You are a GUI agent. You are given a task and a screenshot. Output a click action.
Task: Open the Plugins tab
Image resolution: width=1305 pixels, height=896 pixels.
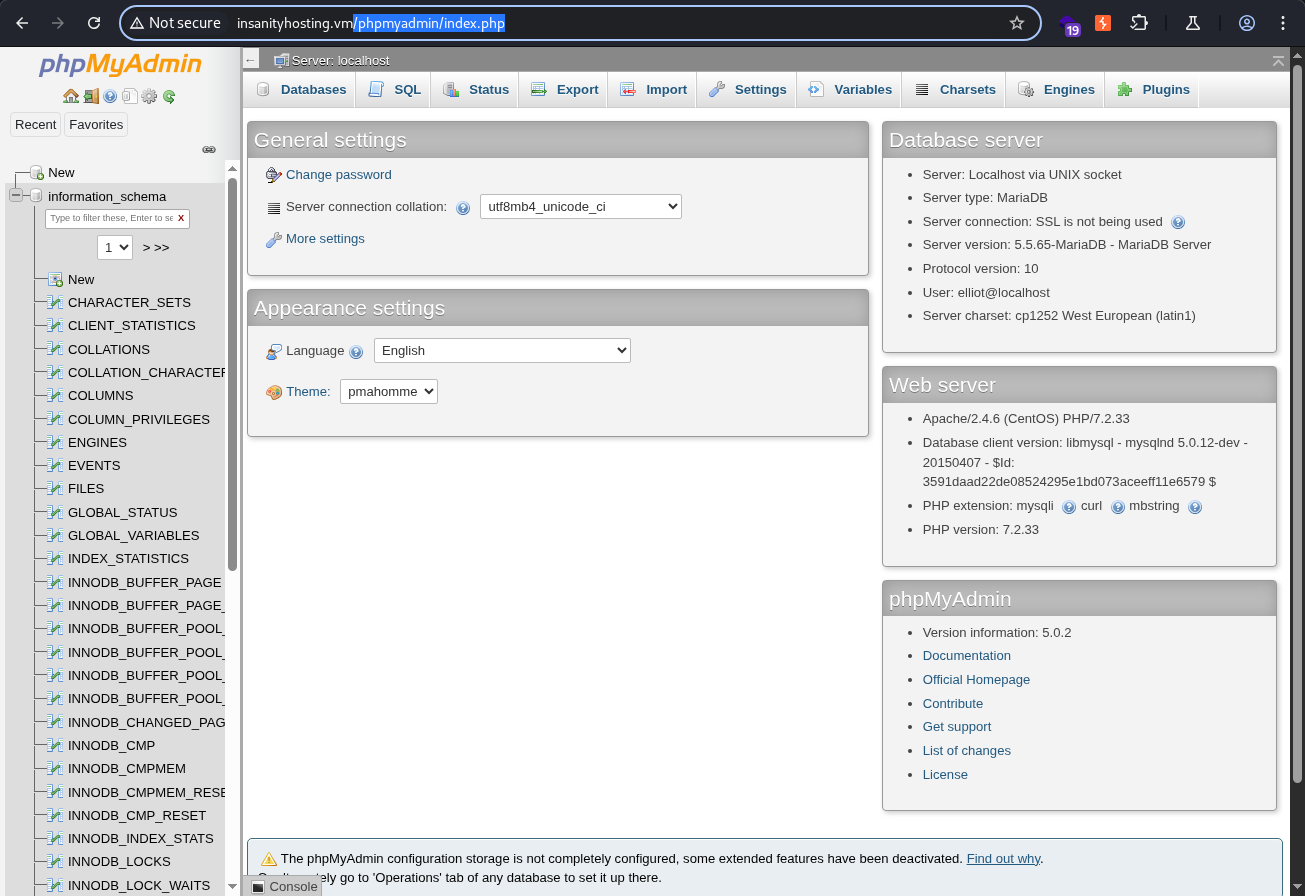(x=1153, y=89)
